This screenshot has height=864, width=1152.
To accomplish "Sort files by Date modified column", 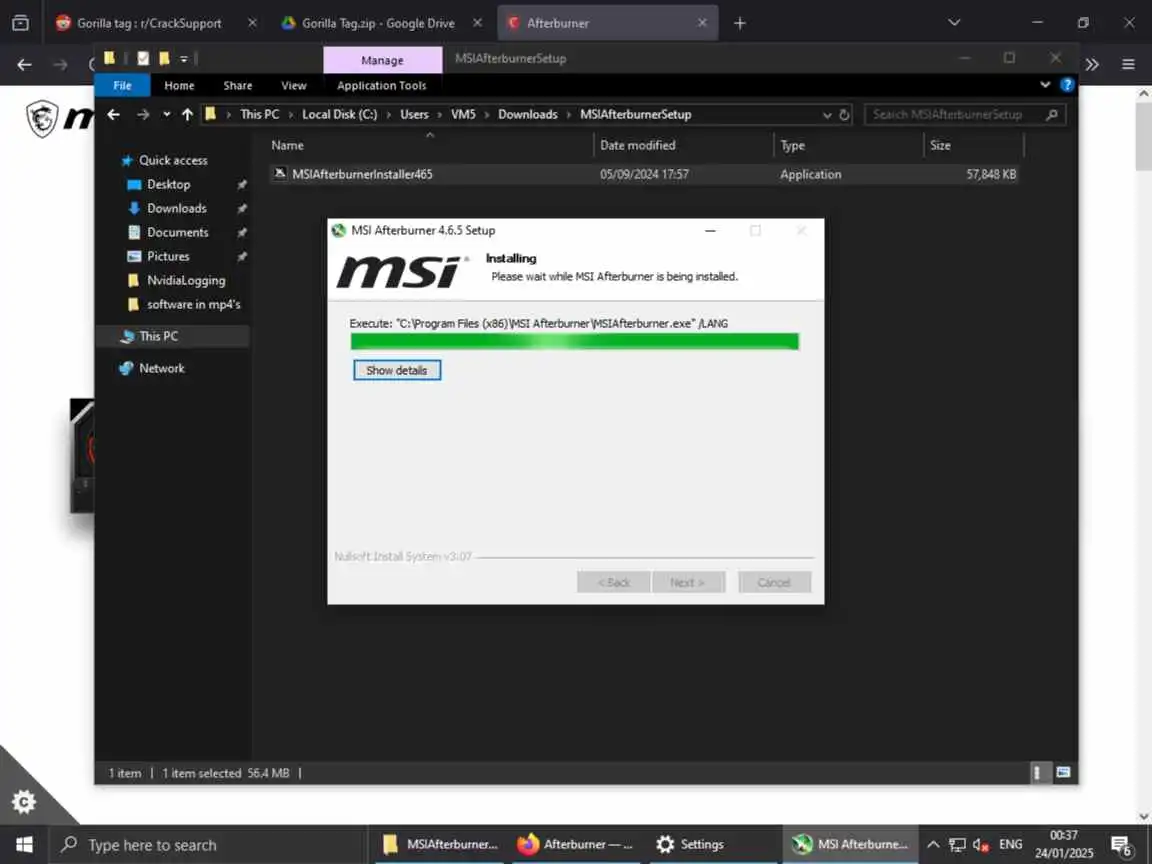I will 683,145.
